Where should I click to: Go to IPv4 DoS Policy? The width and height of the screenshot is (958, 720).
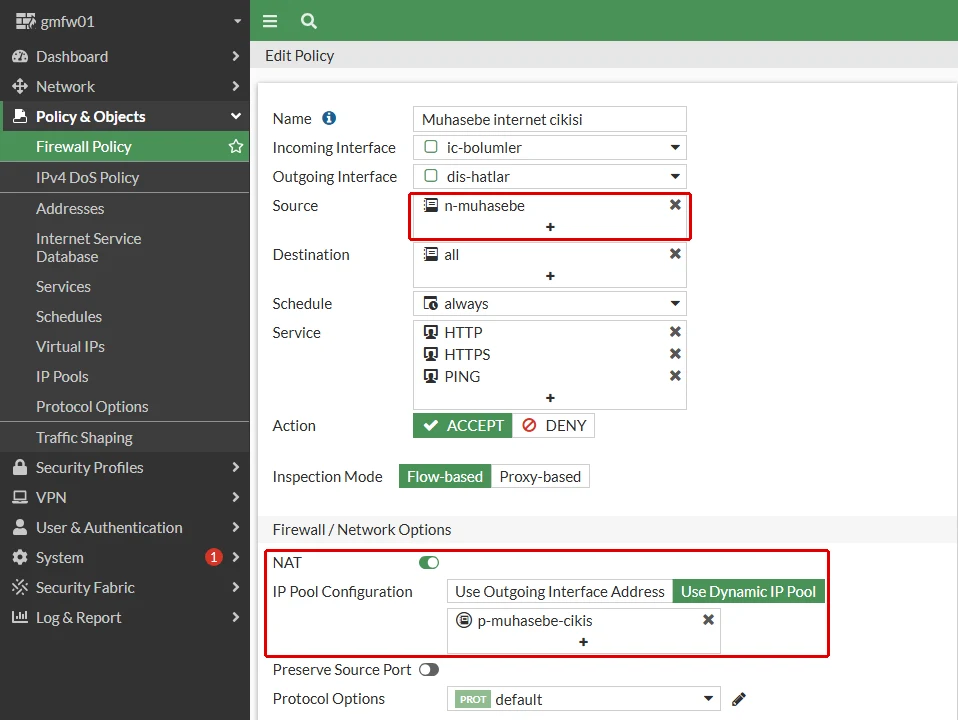[125, 177]
